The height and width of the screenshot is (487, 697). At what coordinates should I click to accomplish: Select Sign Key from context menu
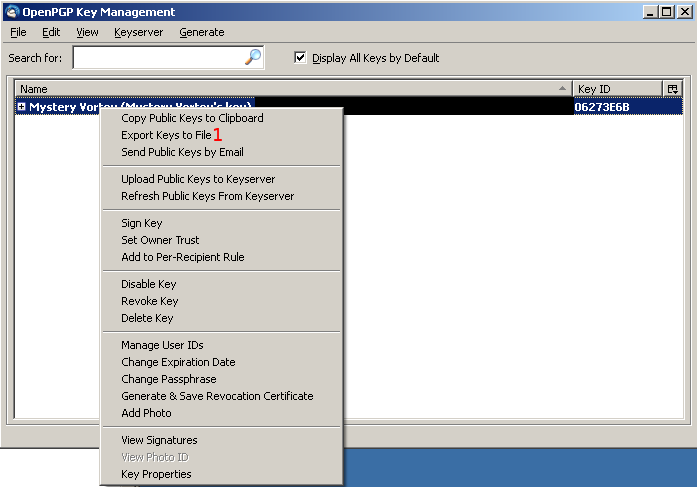221,223
